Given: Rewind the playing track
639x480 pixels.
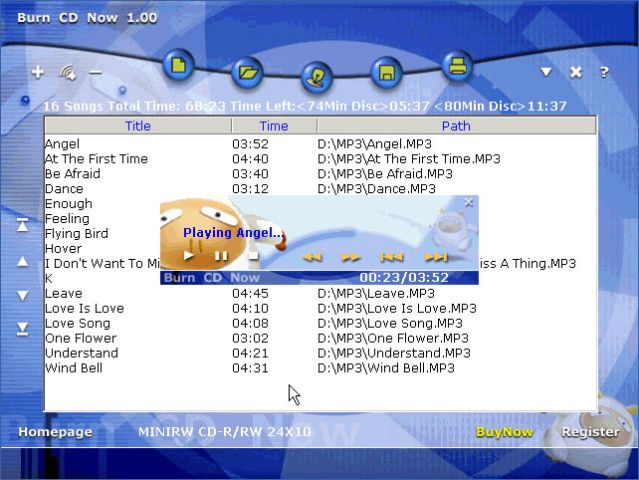Looking at the screenshot, I should [x=313, y=257].
